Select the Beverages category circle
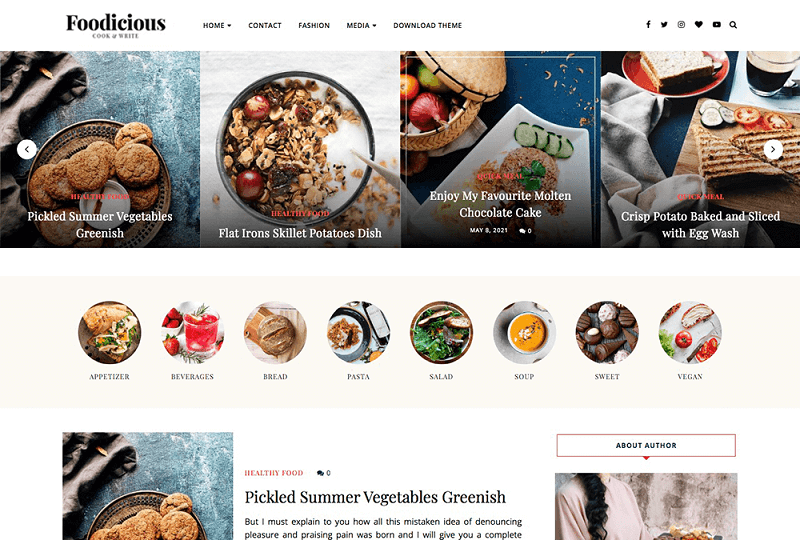Screen dimensions: 800x540 [192, 332]
